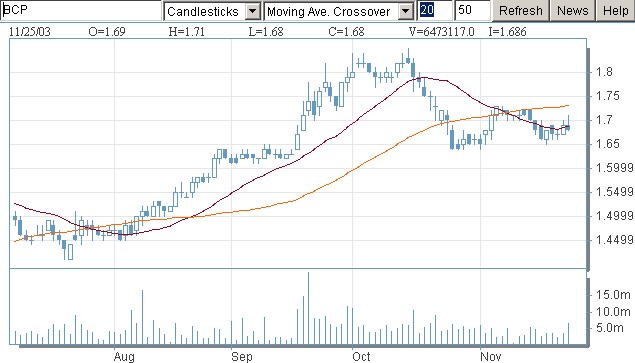Click the 10.0m volume axis label
This screenshot has height=363, width=635.
[613, 312]
